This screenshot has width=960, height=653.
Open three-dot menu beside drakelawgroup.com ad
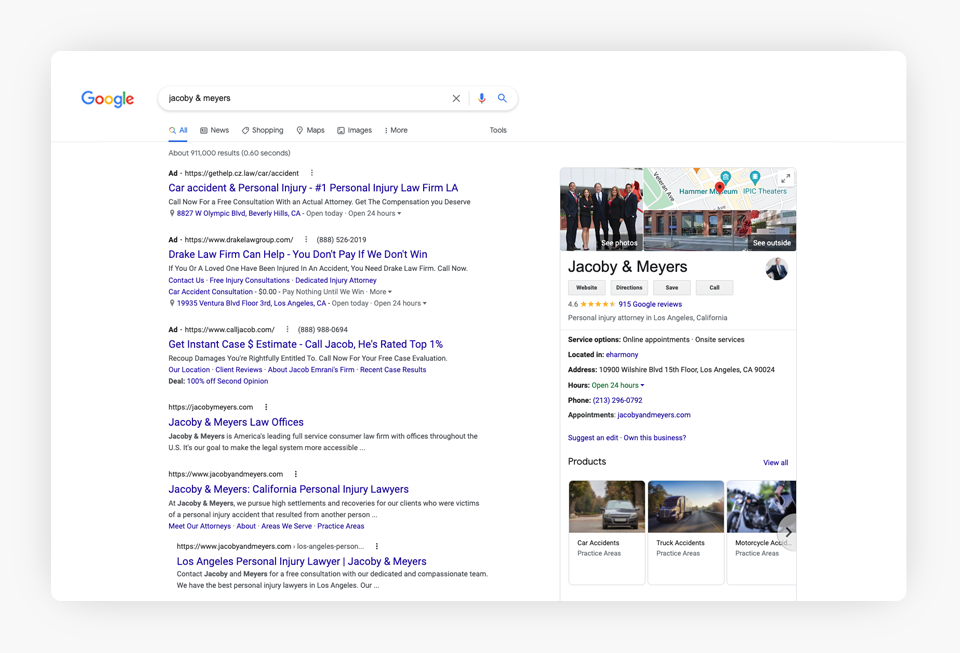coord(306,240)
